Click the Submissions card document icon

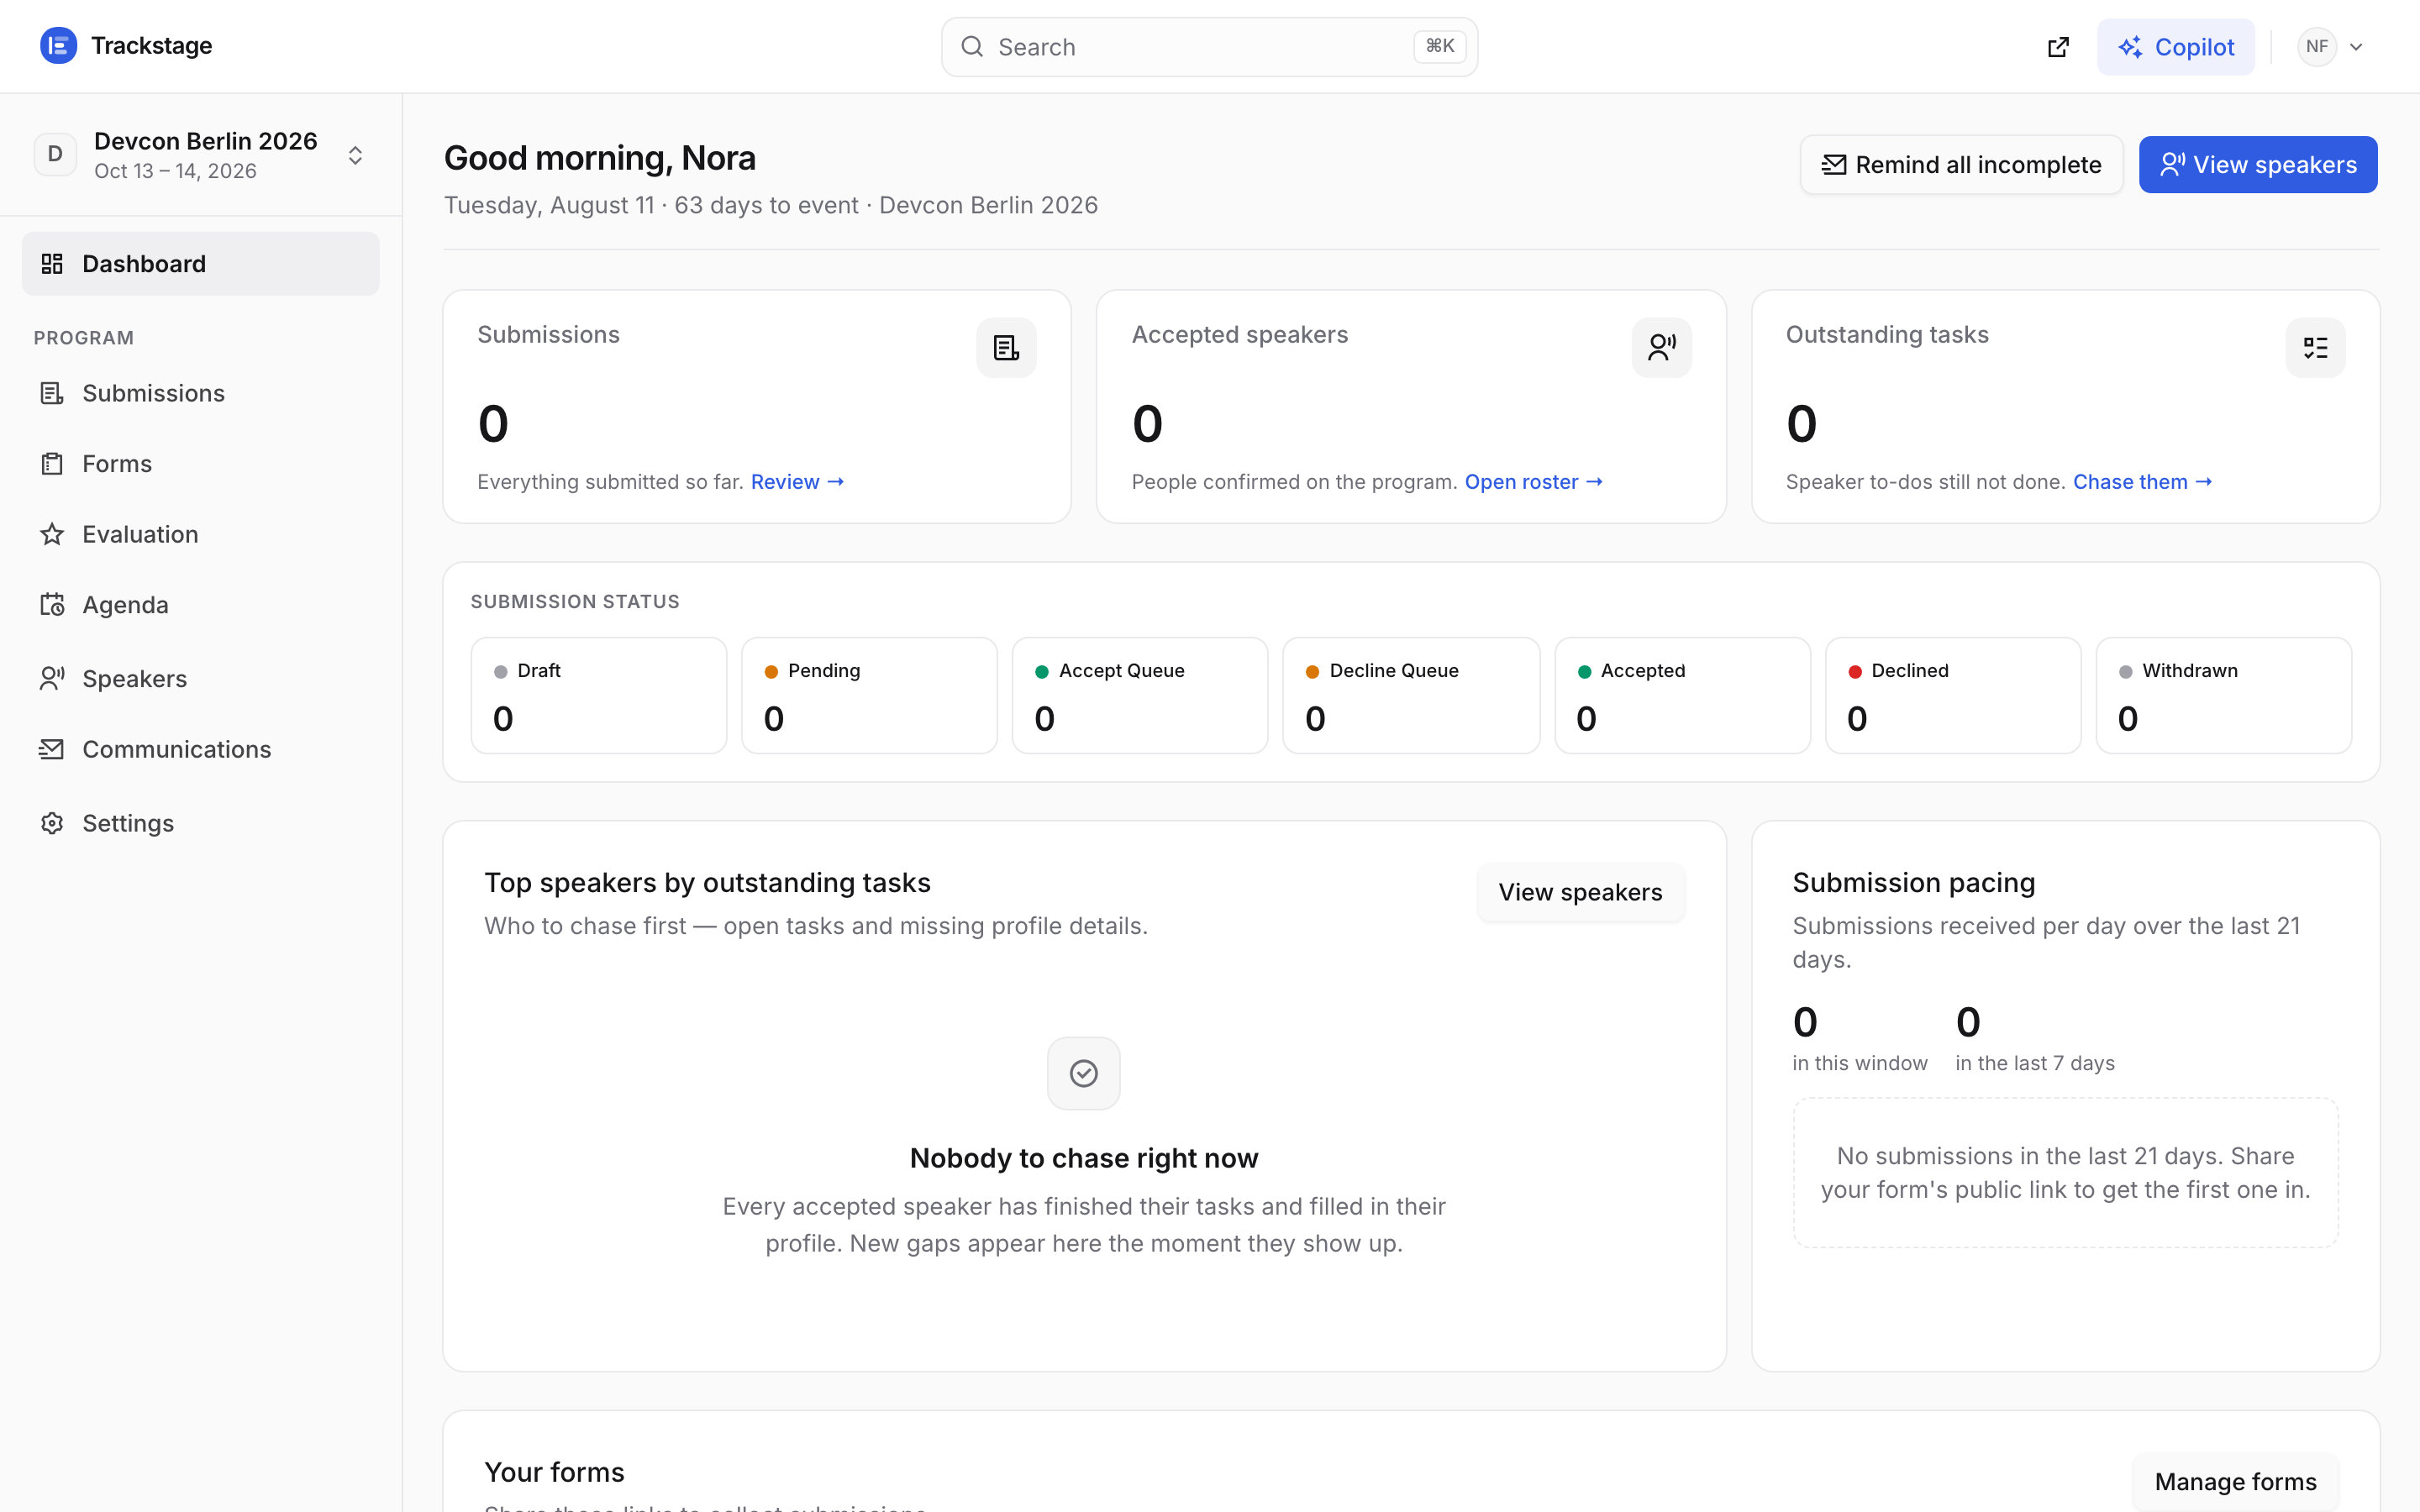pos(1006,348)
